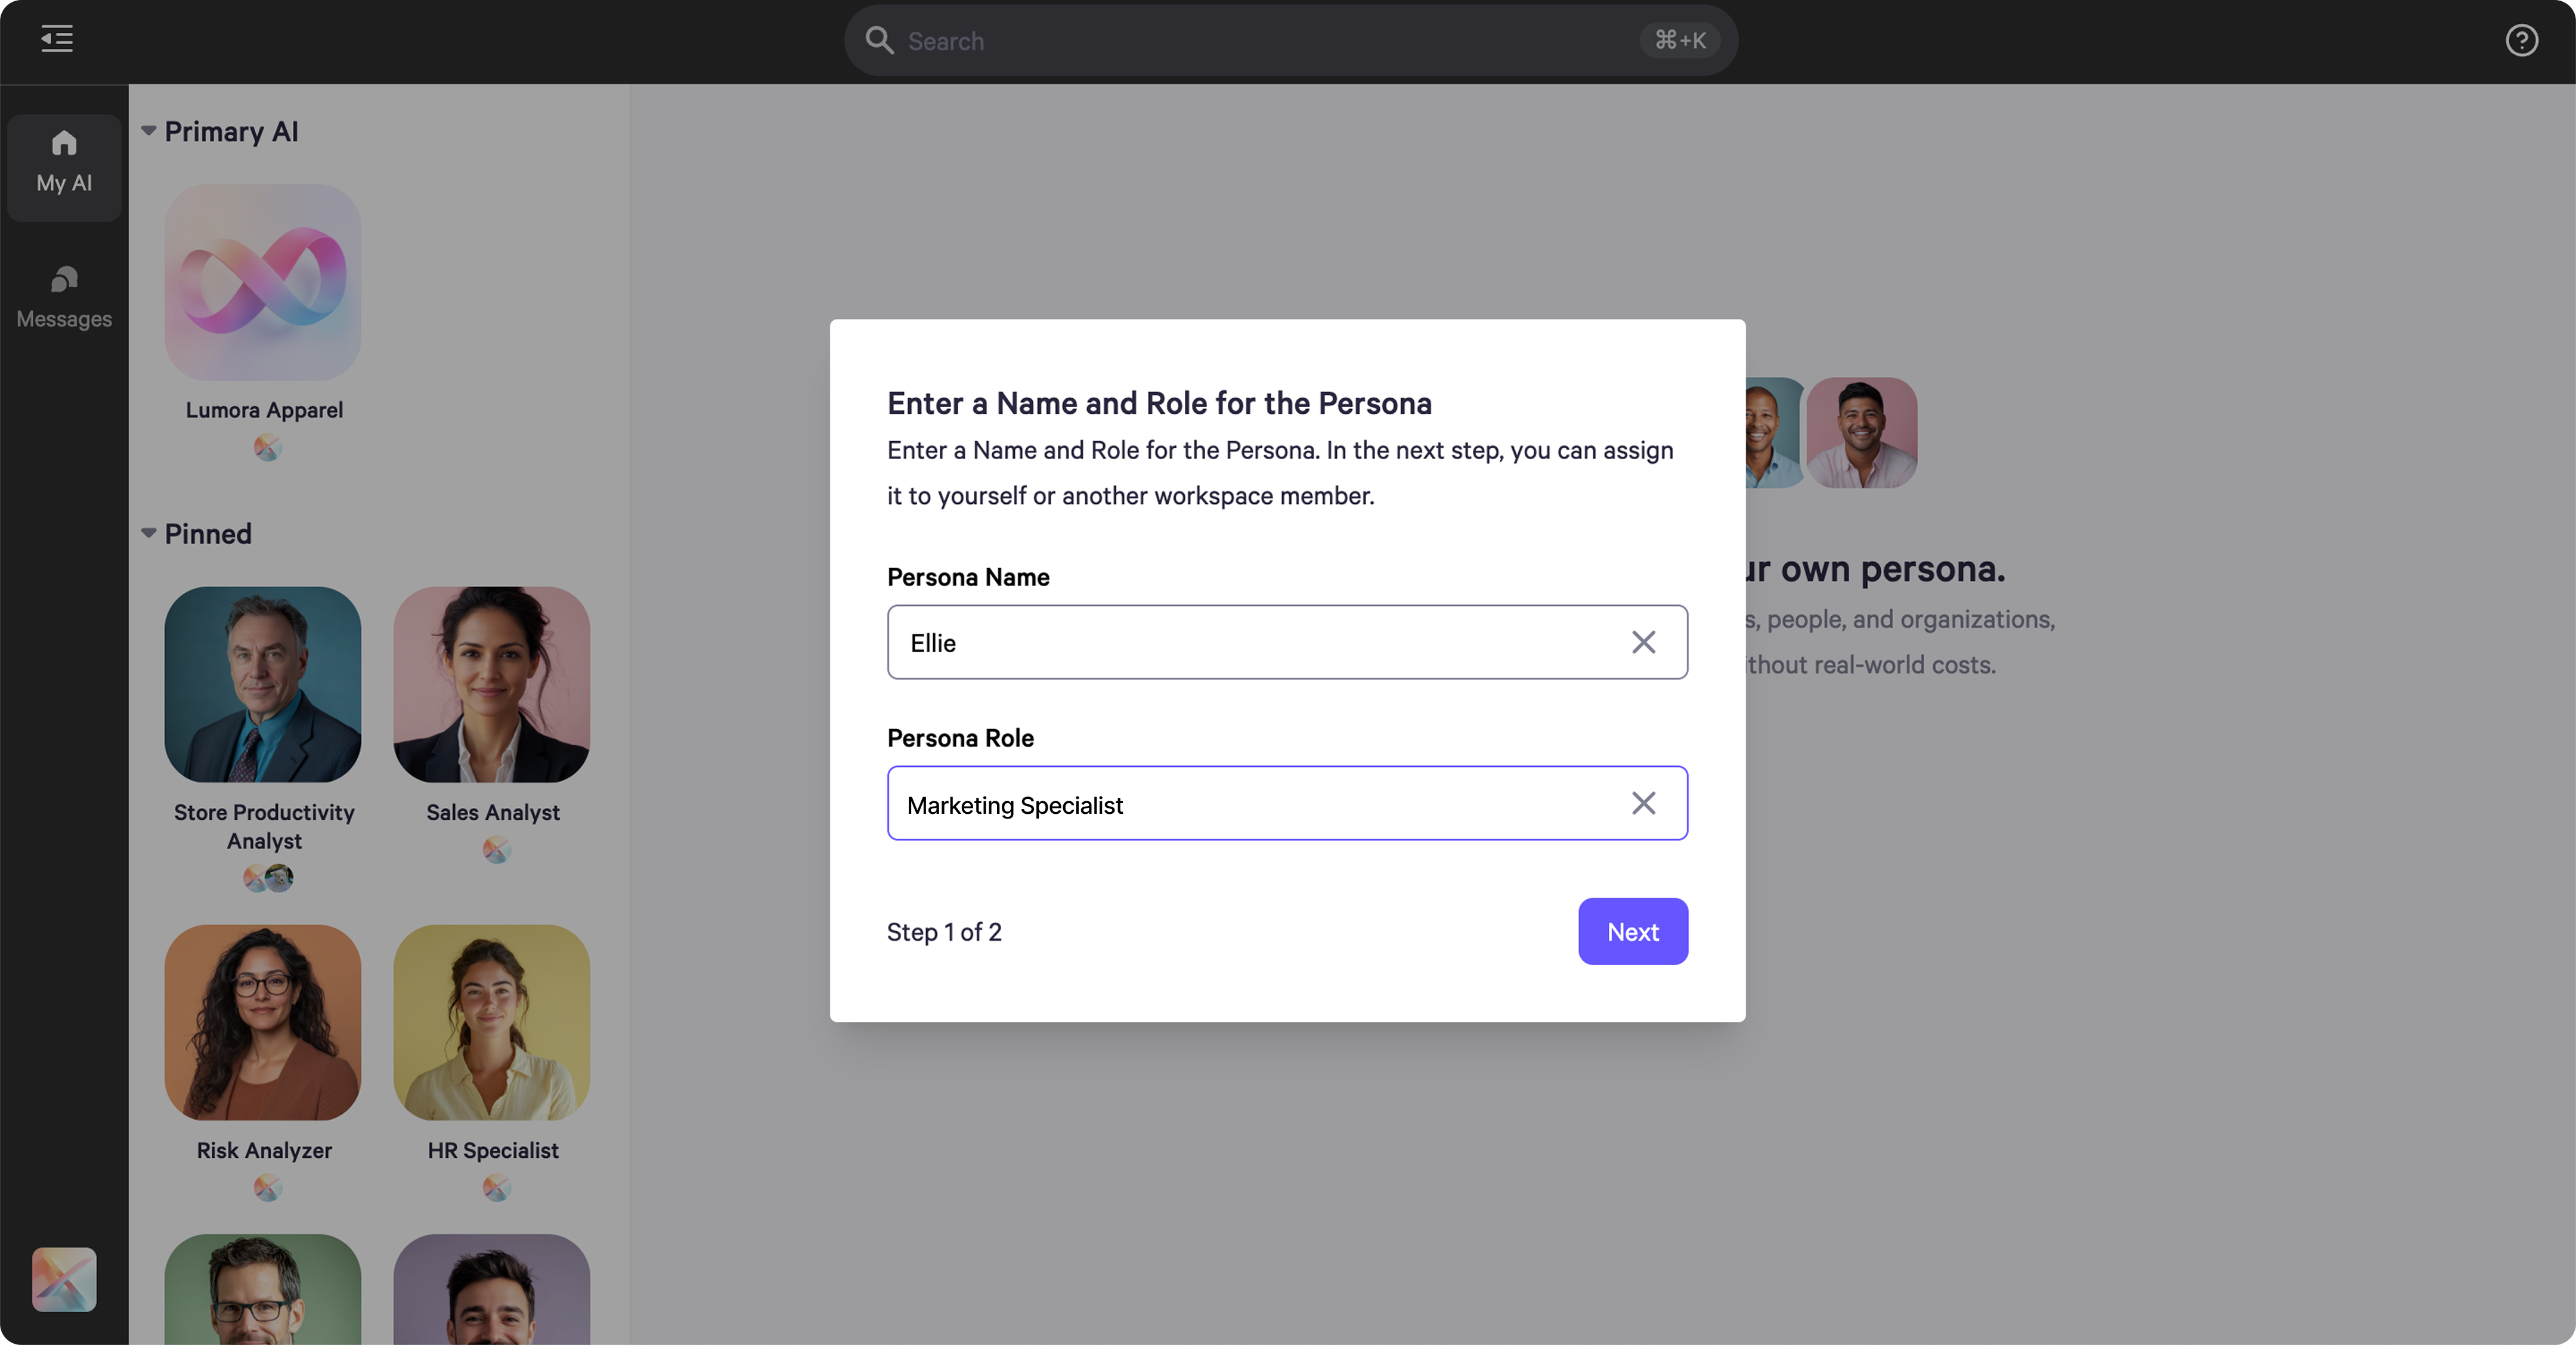Open the help question mark icon
Image resolution: width=2576 pixels, height=1345 pixels.
(2521, 40)
